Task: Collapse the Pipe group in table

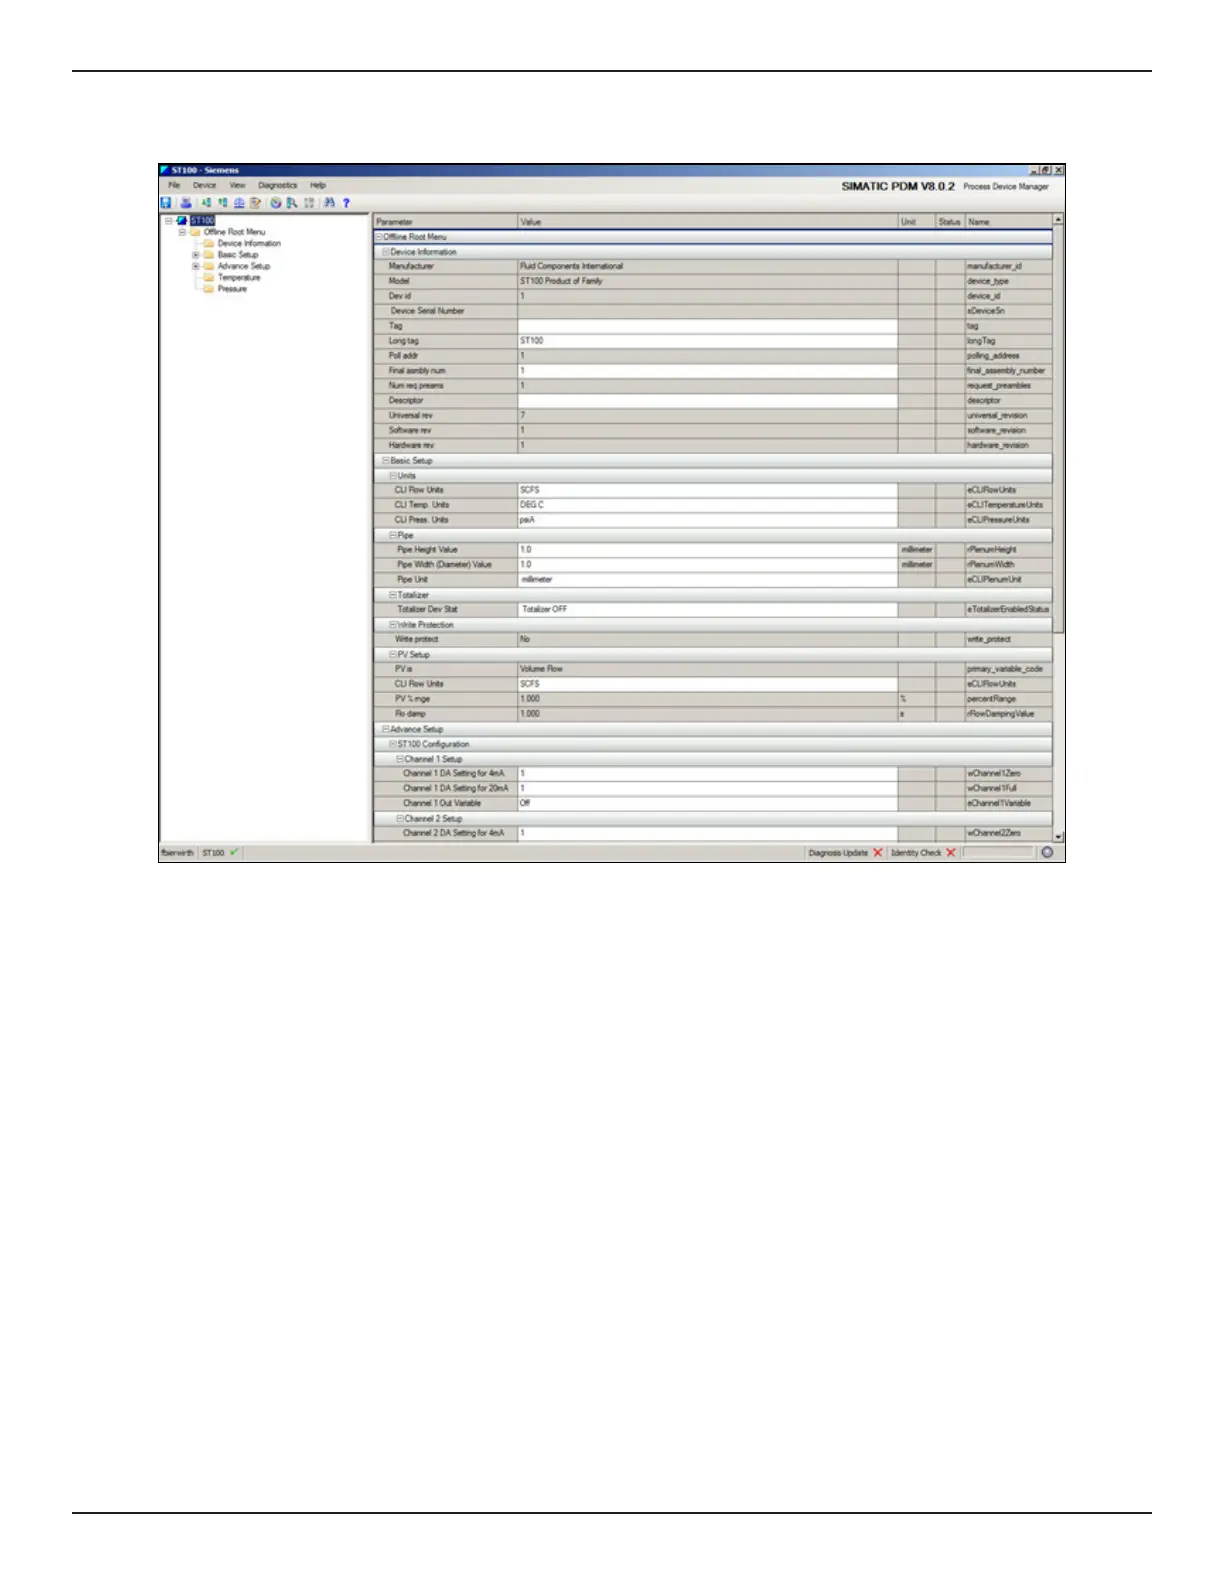Action: click(393, 535)
